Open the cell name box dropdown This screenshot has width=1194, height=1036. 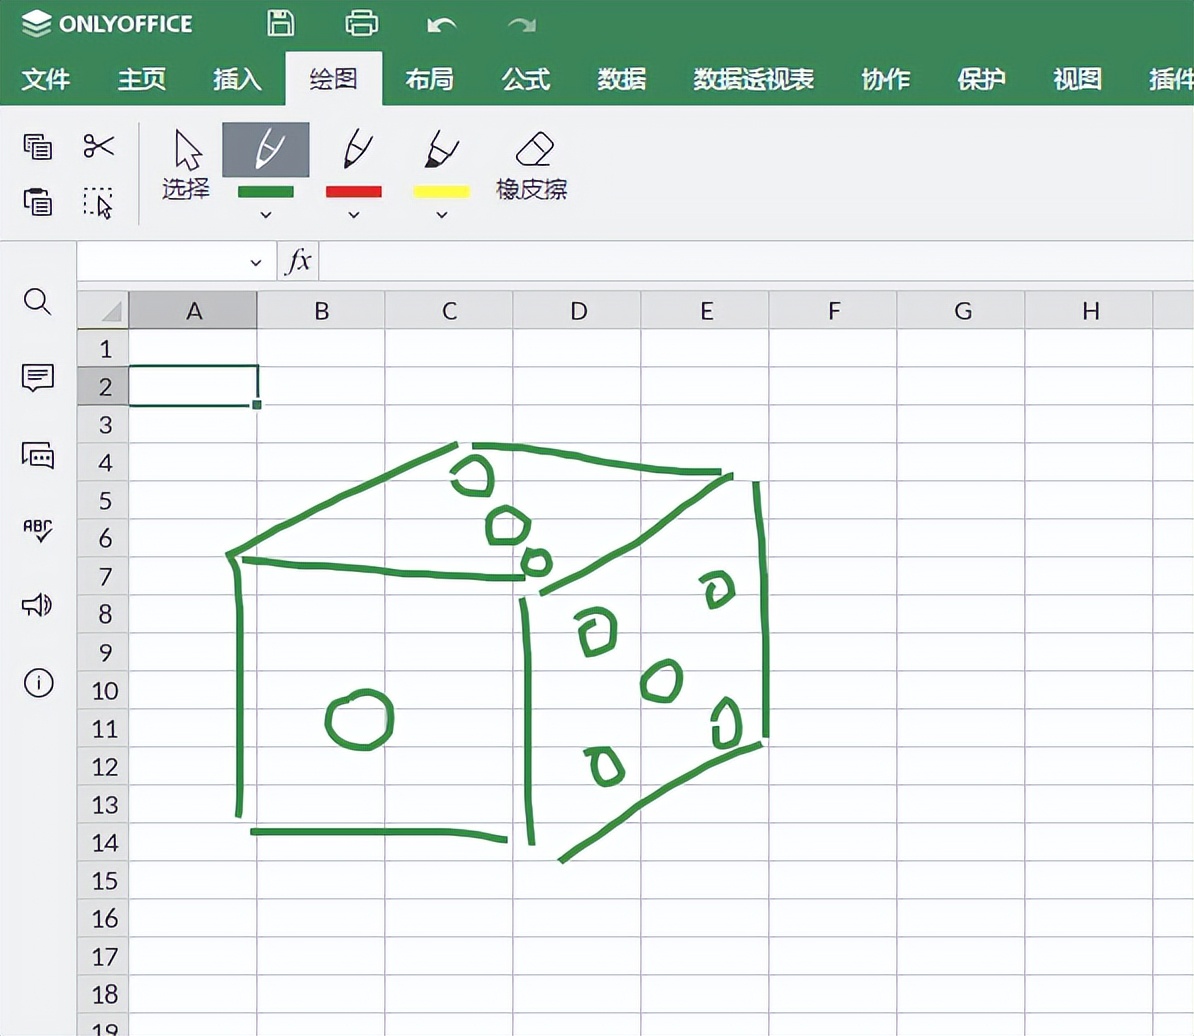[255, 260]
